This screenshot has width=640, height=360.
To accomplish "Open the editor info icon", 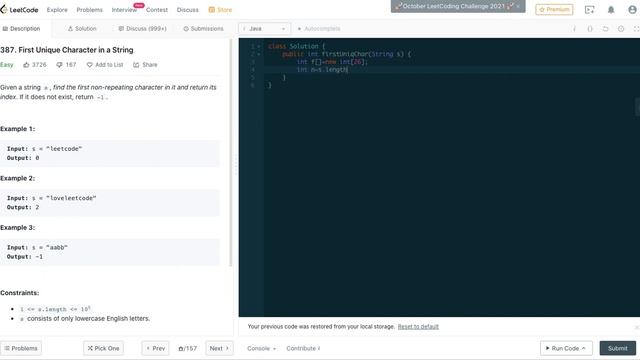I will (574, 29).
